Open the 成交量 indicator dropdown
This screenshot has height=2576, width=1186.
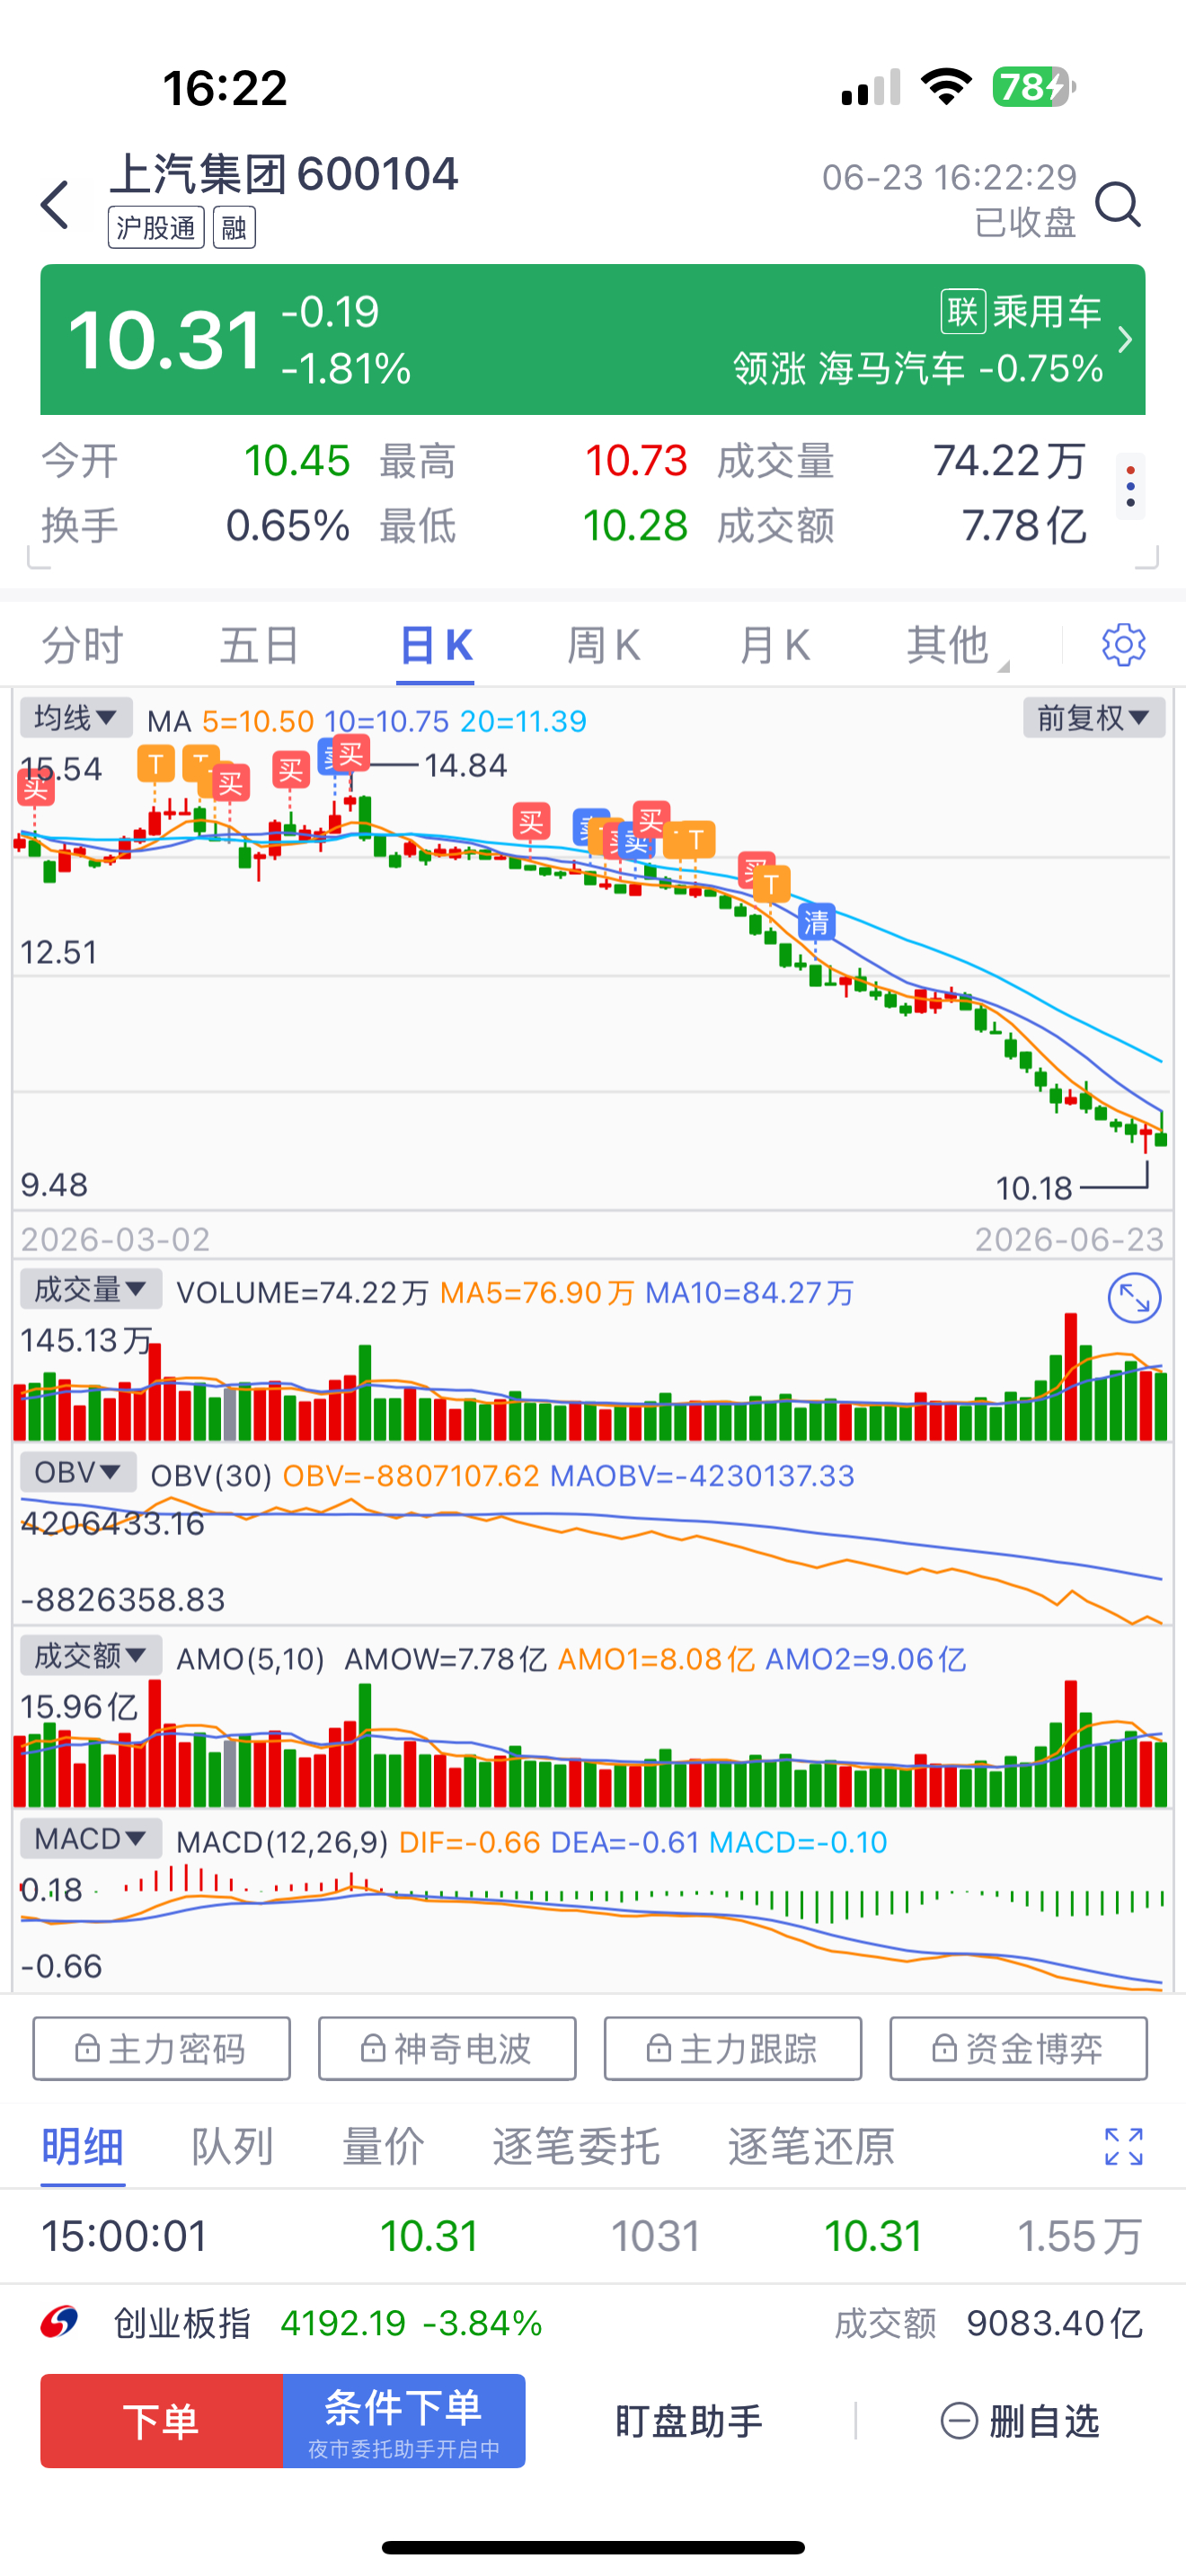click(x=91, y=1289)
